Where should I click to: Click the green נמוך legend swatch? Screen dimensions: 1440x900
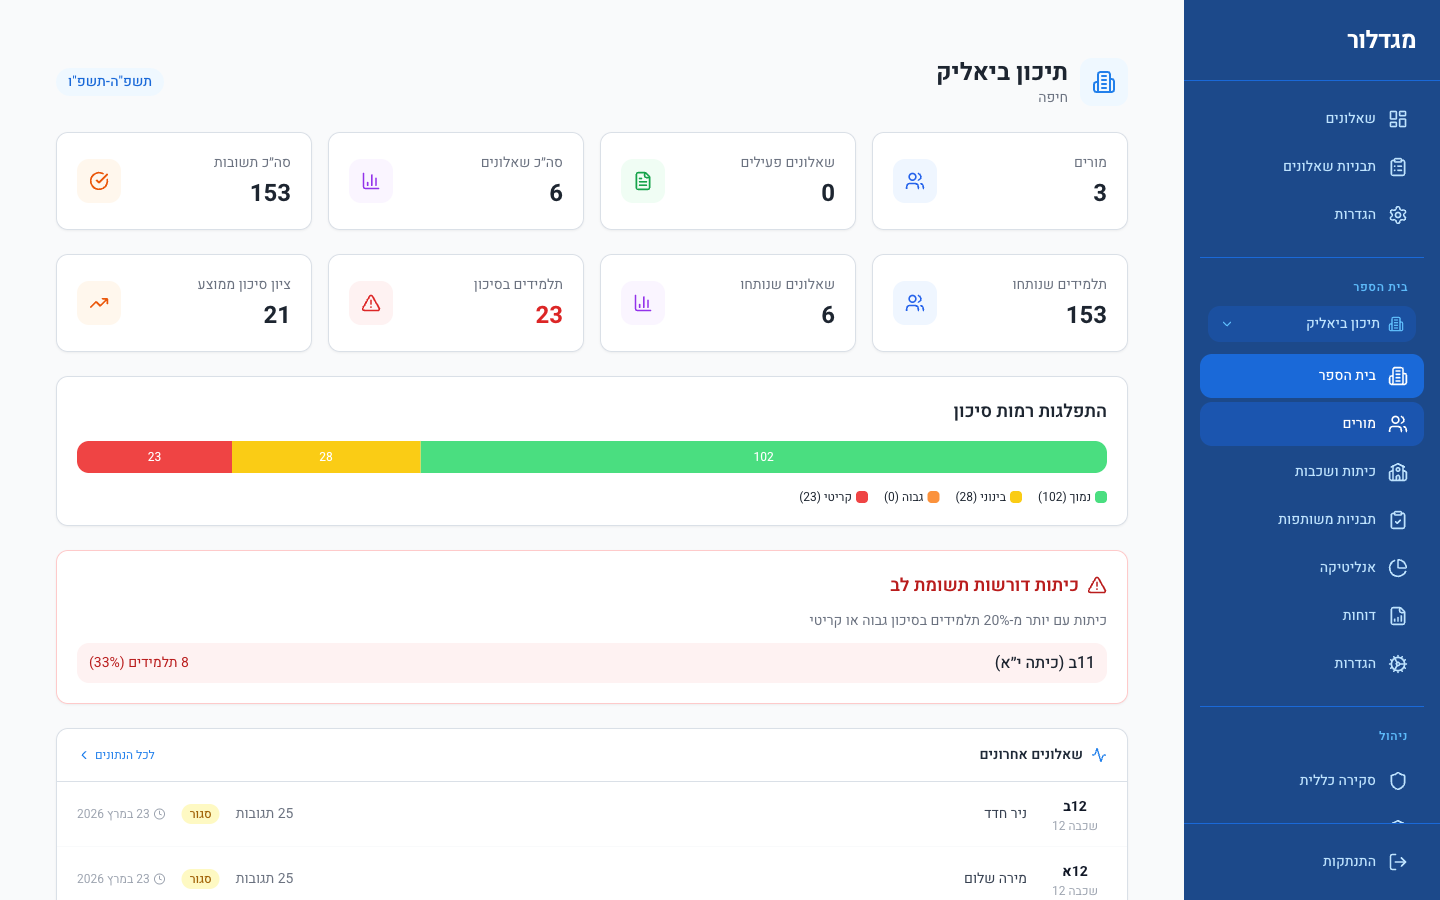(1101, 497)
